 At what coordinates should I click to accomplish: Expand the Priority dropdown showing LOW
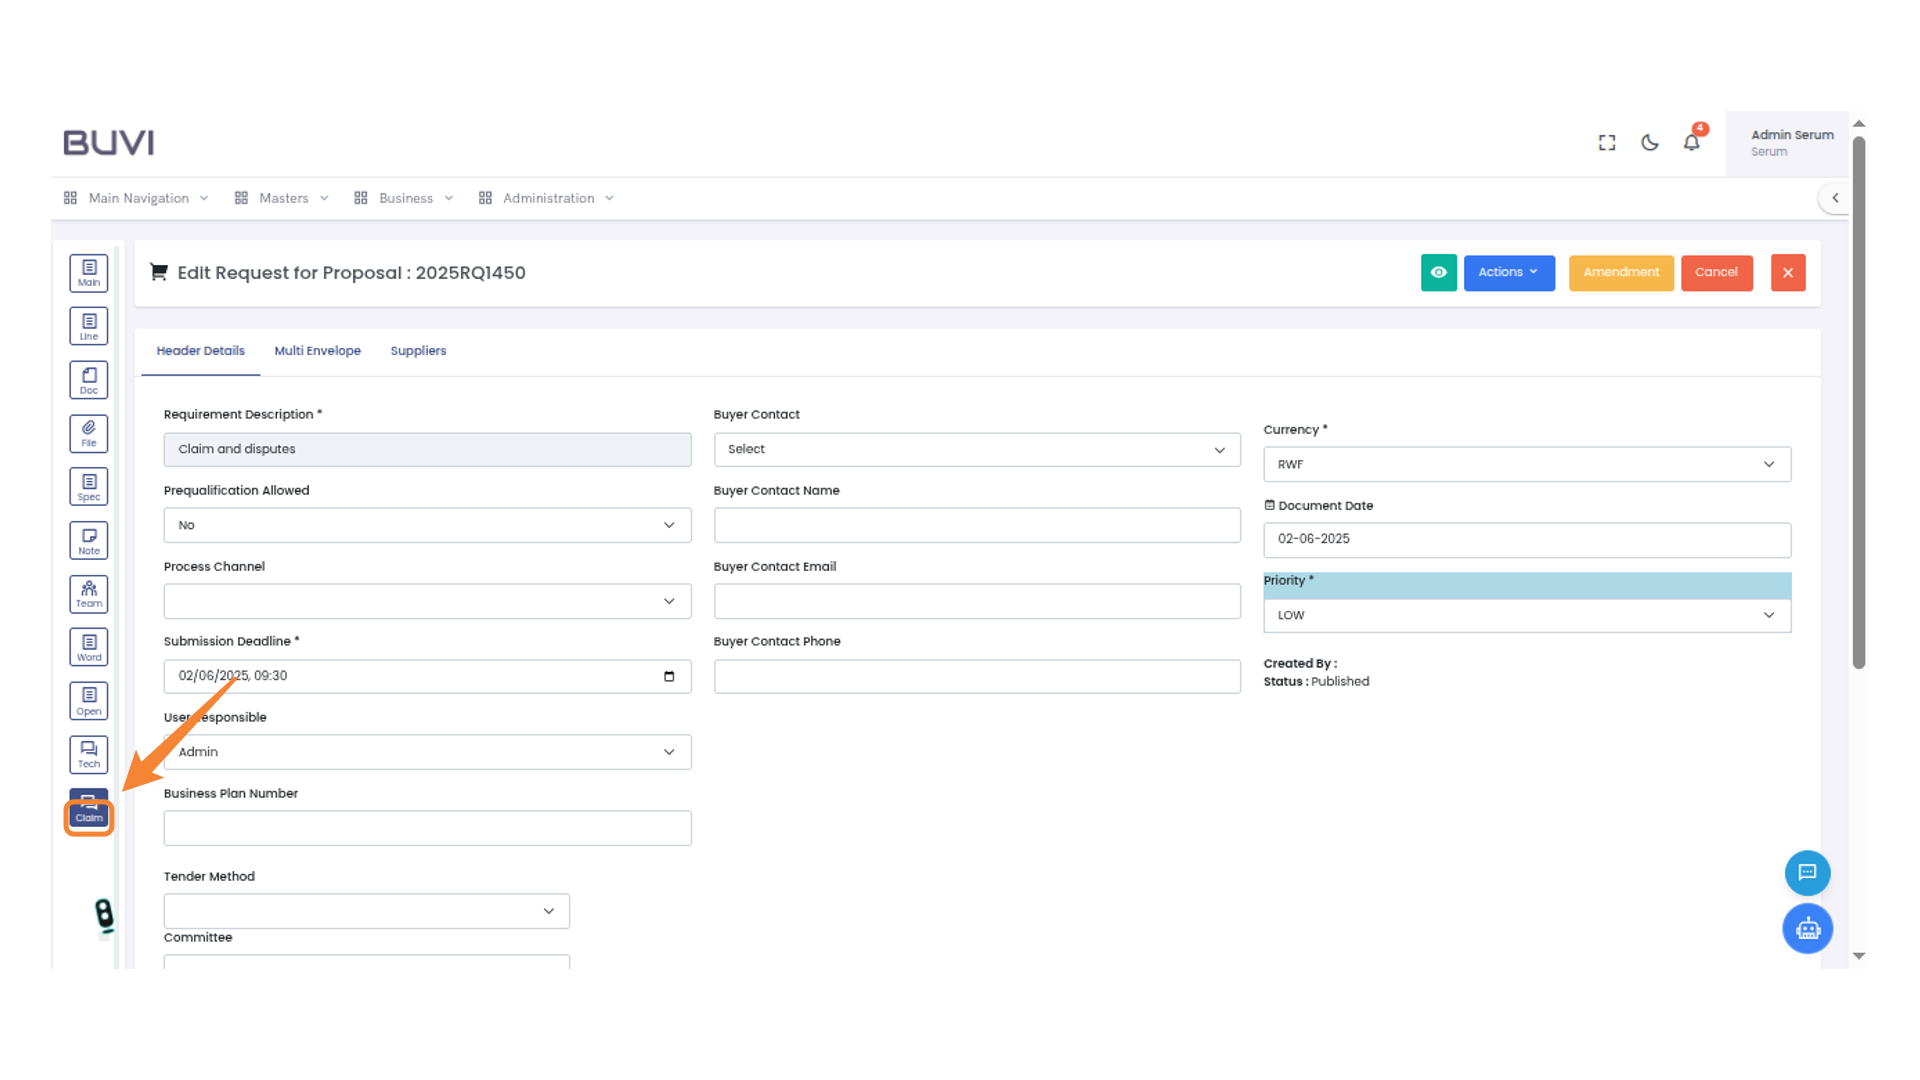(x=1526, y=615)
